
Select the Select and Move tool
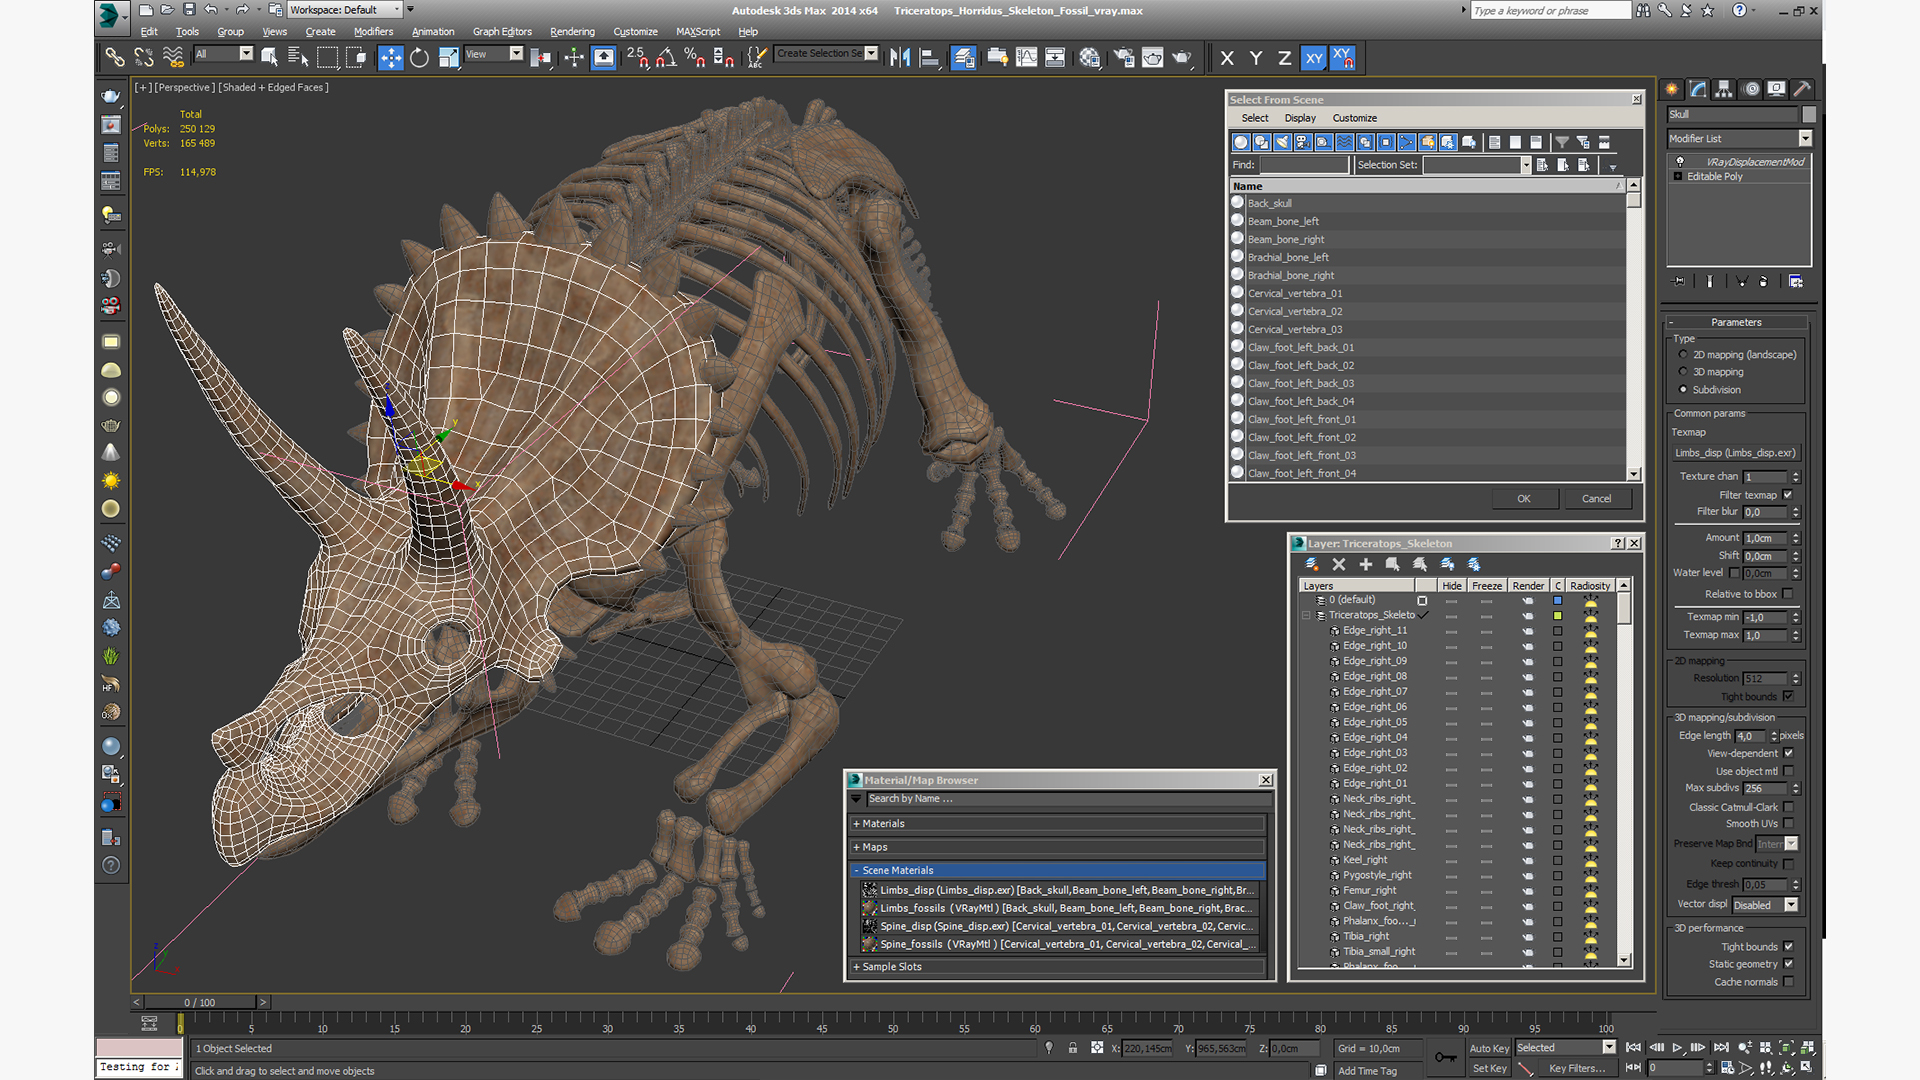[390, 57]
